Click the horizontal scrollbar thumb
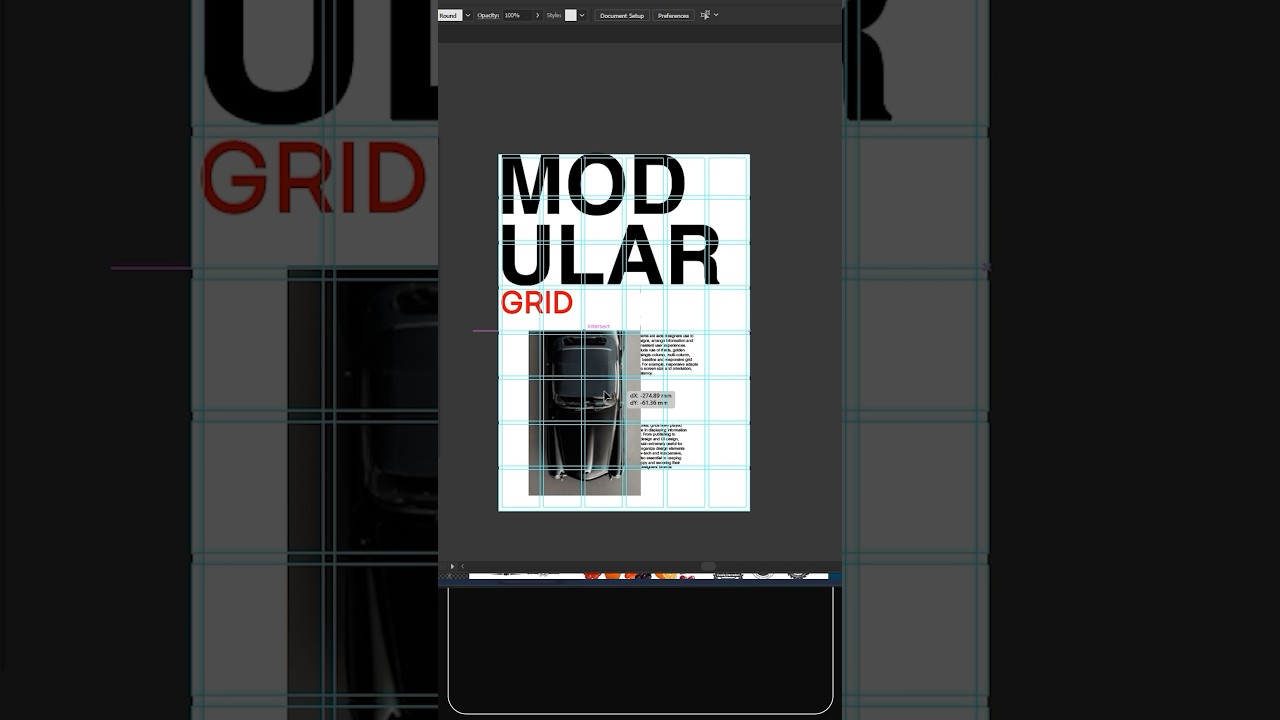 tap(708, 566)
